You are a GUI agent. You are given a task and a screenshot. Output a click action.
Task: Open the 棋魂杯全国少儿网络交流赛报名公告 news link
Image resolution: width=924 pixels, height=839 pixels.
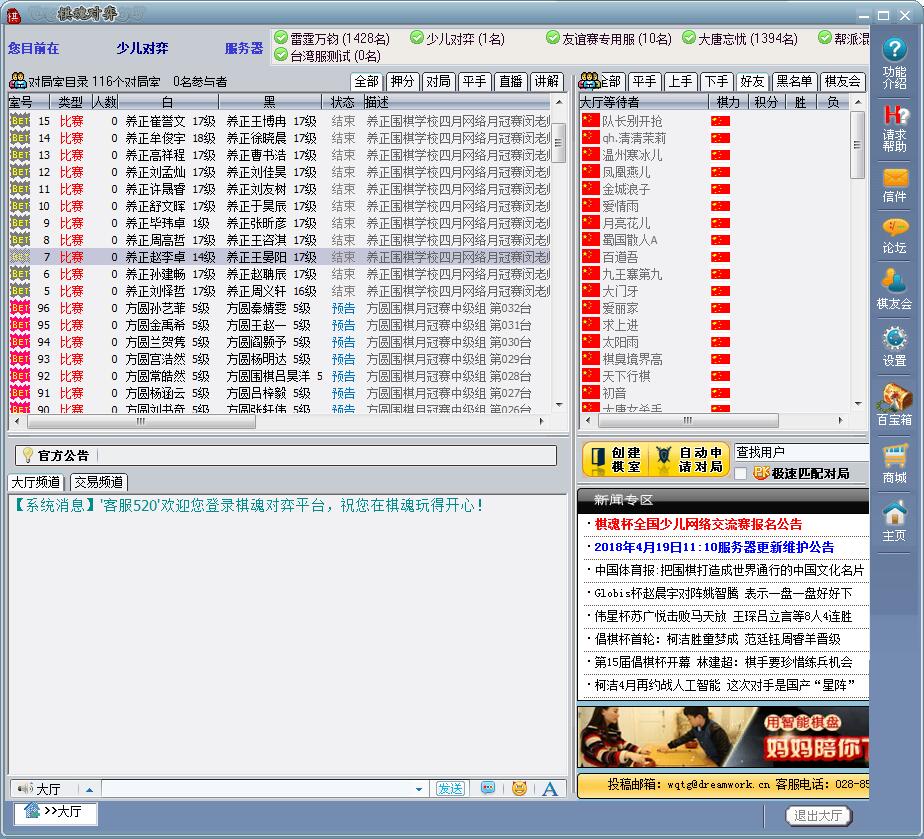697,524
